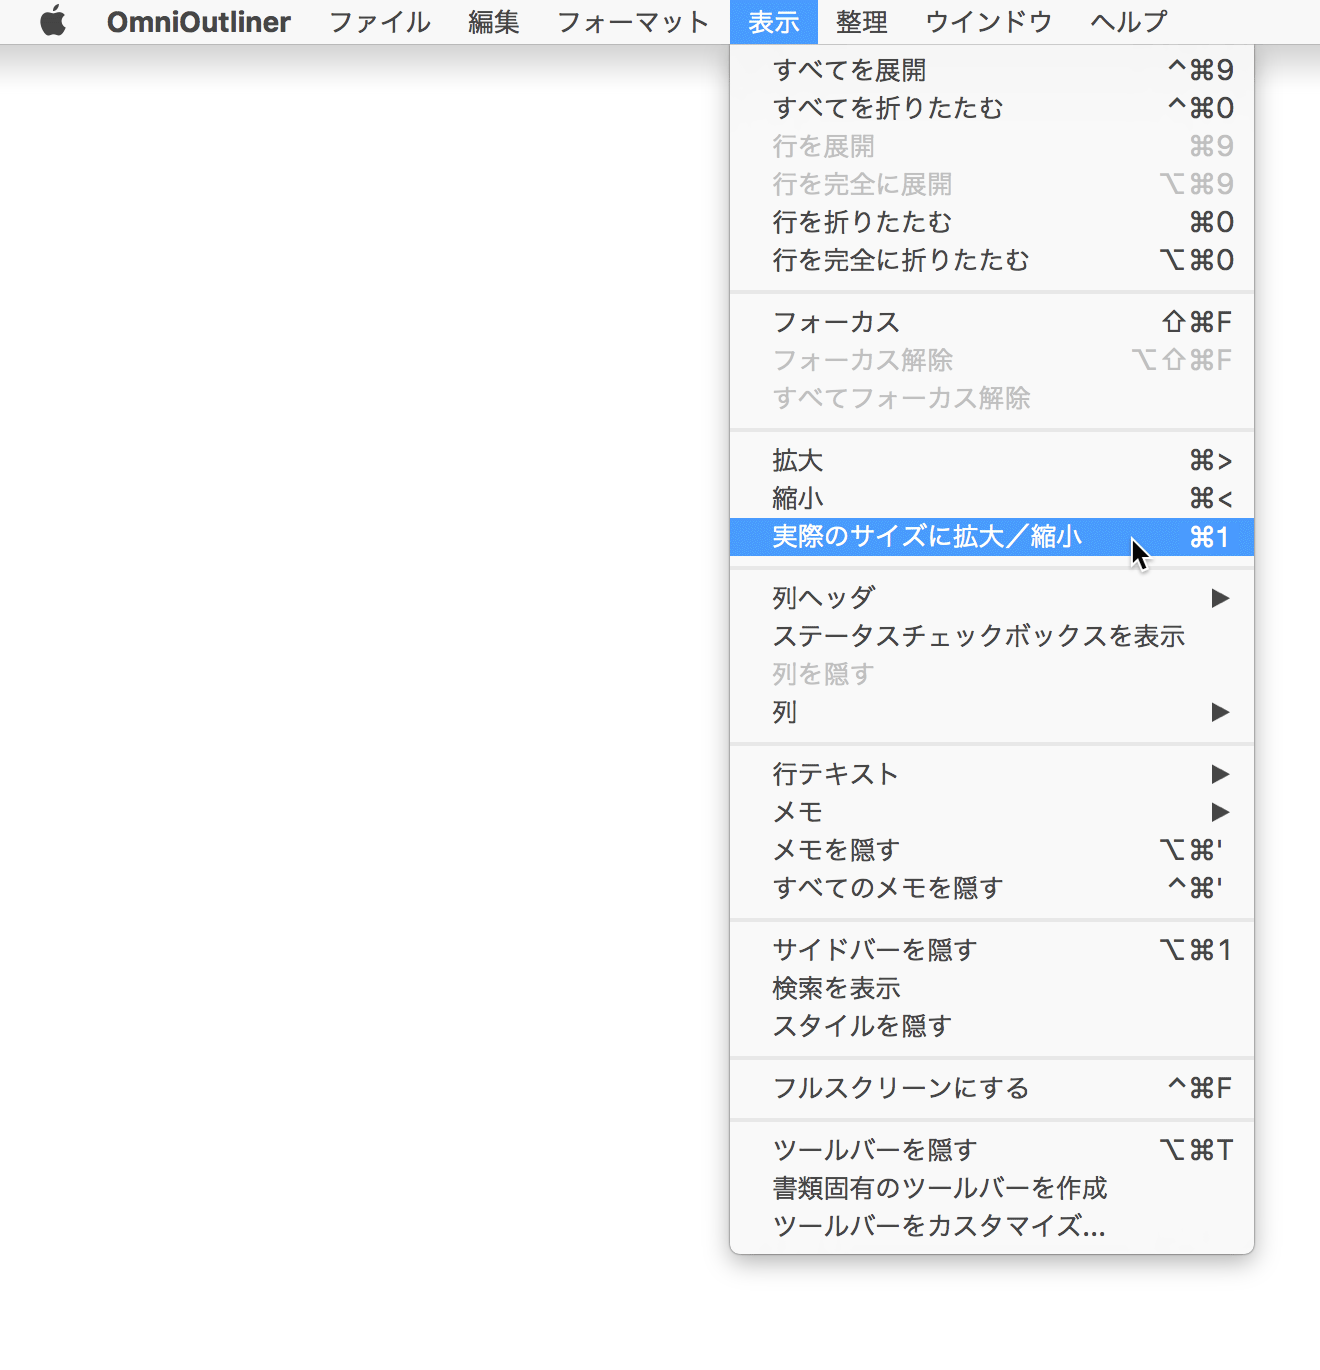The image size is (1320, 1370).
Task: Open the フォーマット menu
Action: coord(633,21)
